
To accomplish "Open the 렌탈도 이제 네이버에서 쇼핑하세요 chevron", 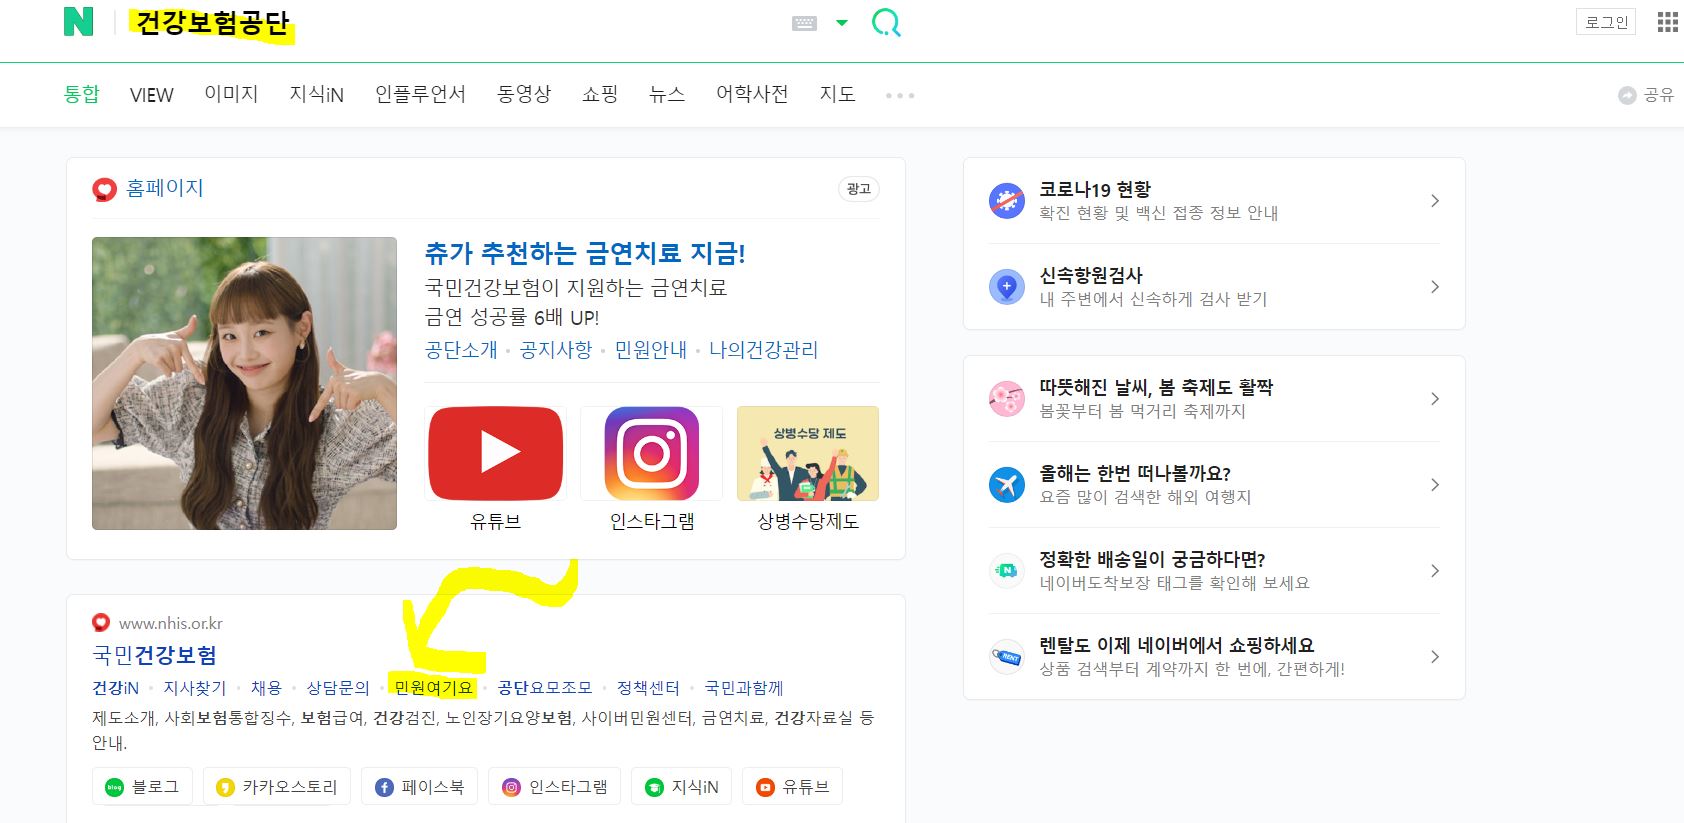I will 1435,657.
